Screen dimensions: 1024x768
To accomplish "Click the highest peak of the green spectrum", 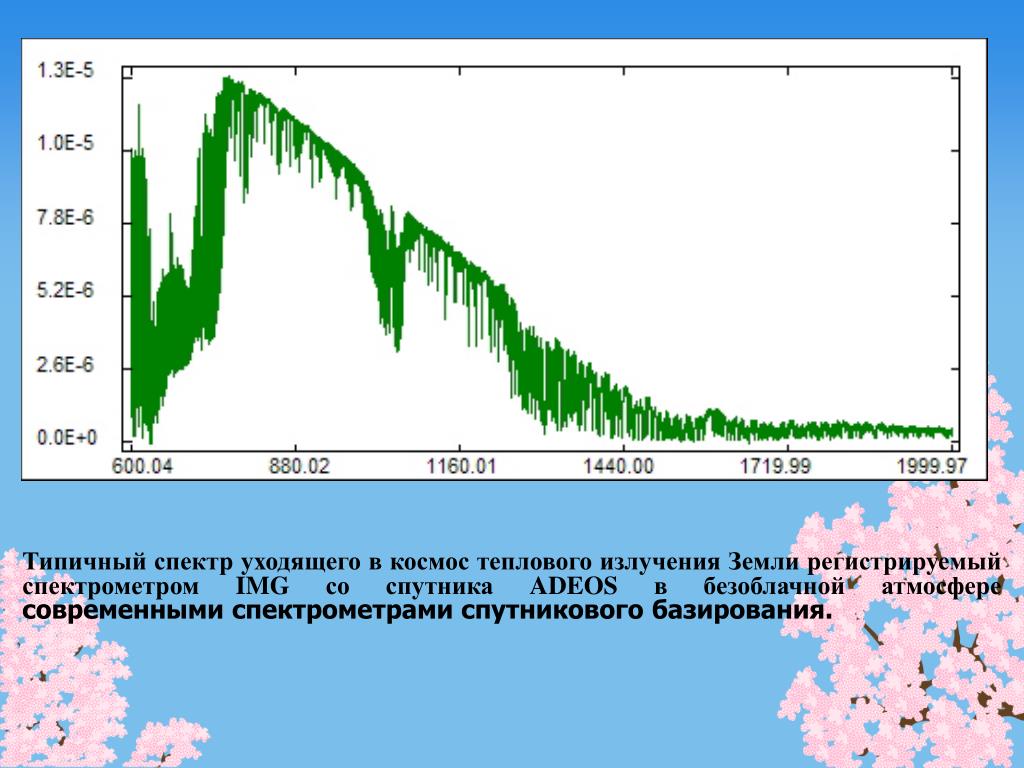I will click(x=227, y=80).
